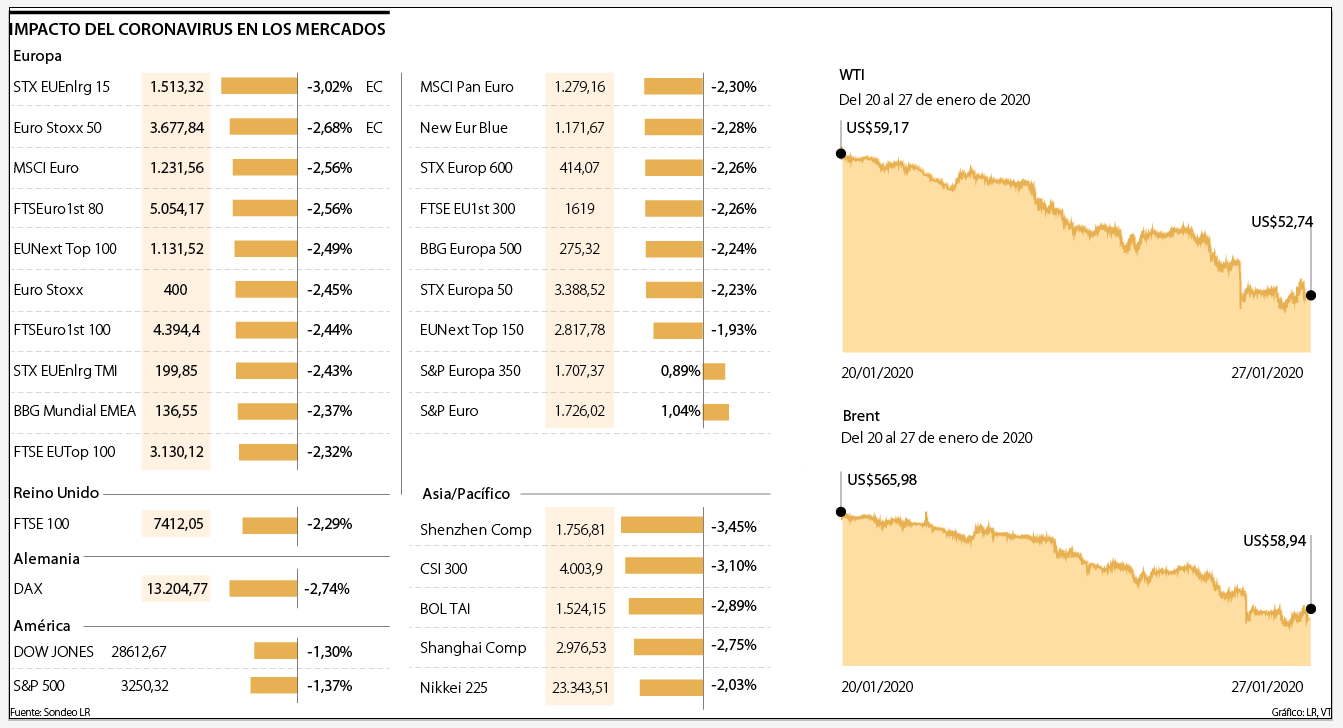The width and height of the screenshot is (1343, 728).
Task: Click the Impacto del Coronavirus title
Action: click(x=197, y=30)
